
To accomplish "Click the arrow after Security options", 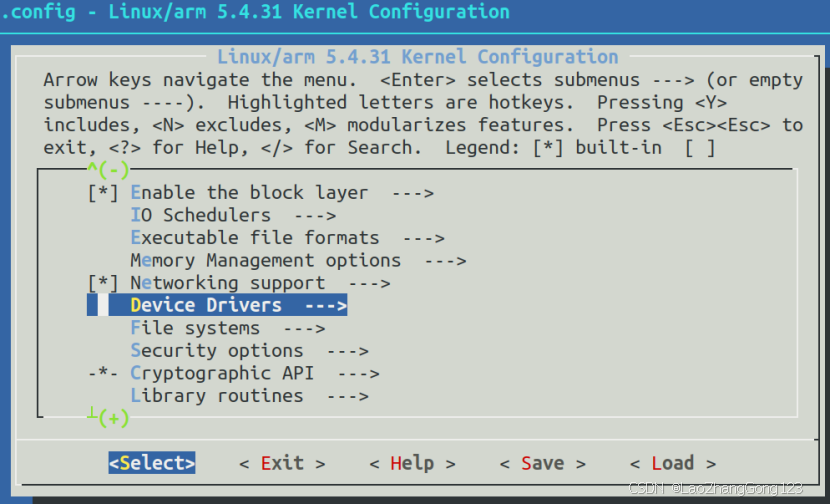I will tap(348, 351).
